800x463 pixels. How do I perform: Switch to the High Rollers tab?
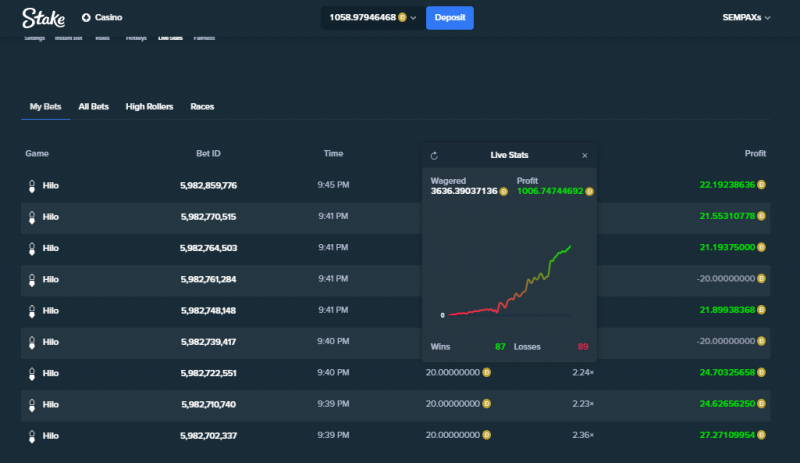tap(149, 107)
